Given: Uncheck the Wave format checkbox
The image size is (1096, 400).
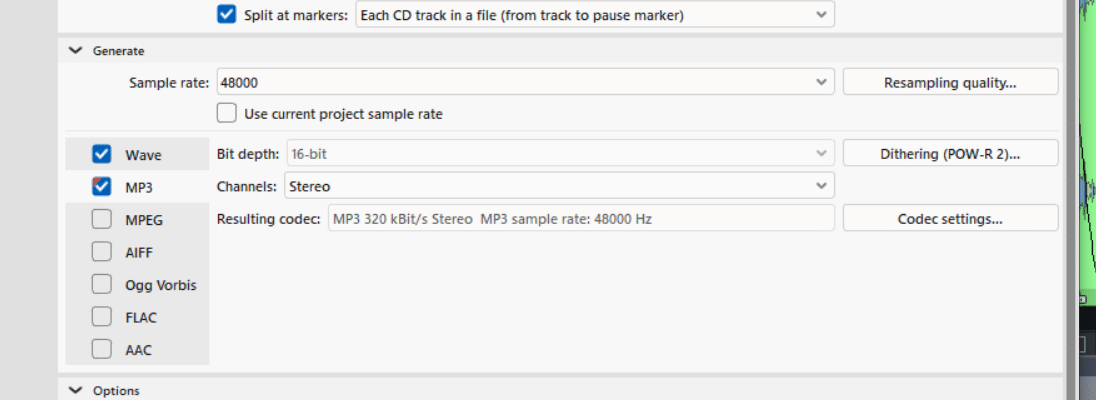Looking at the screenshot, I should click(101, 154).
